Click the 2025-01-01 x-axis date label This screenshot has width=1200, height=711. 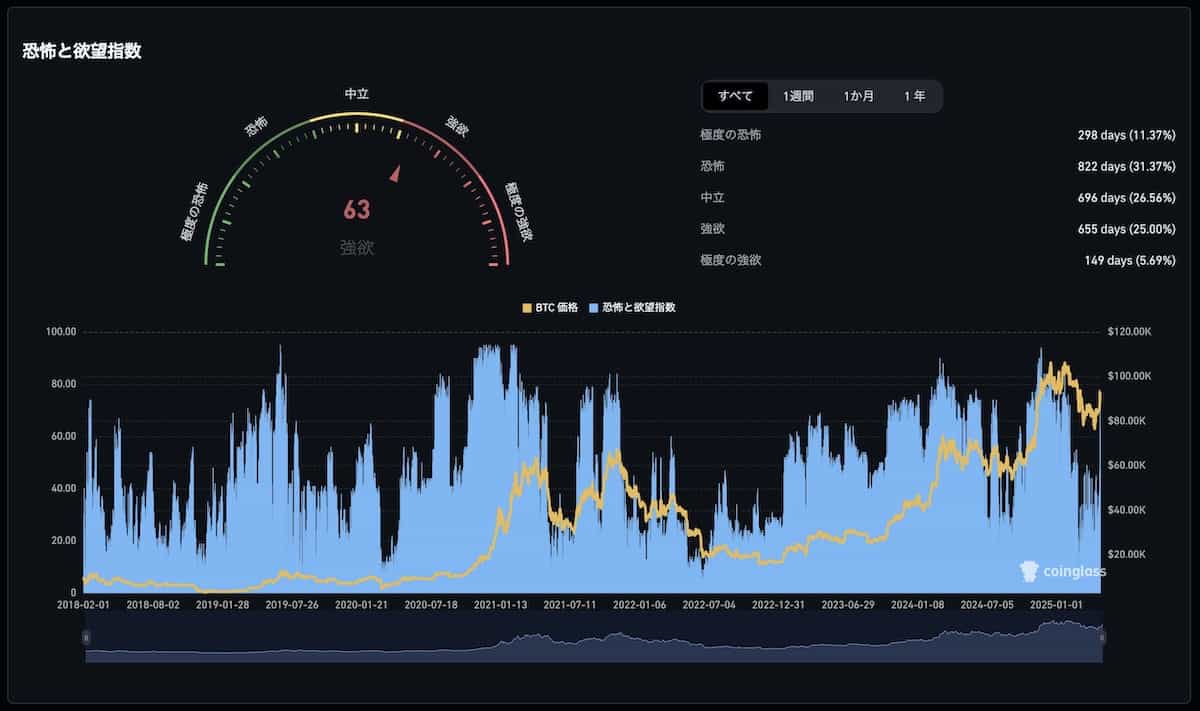pyautogui.click(x=1055, y=605)
